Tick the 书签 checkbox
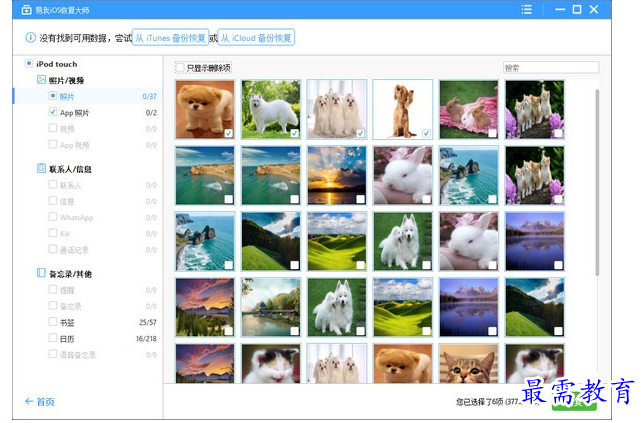This screenshot has height=423, width=643. [52, 321]
